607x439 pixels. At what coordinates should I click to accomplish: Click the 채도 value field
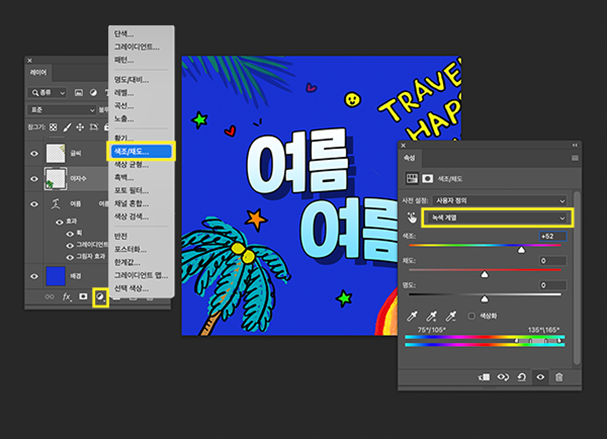coord(553,261)
